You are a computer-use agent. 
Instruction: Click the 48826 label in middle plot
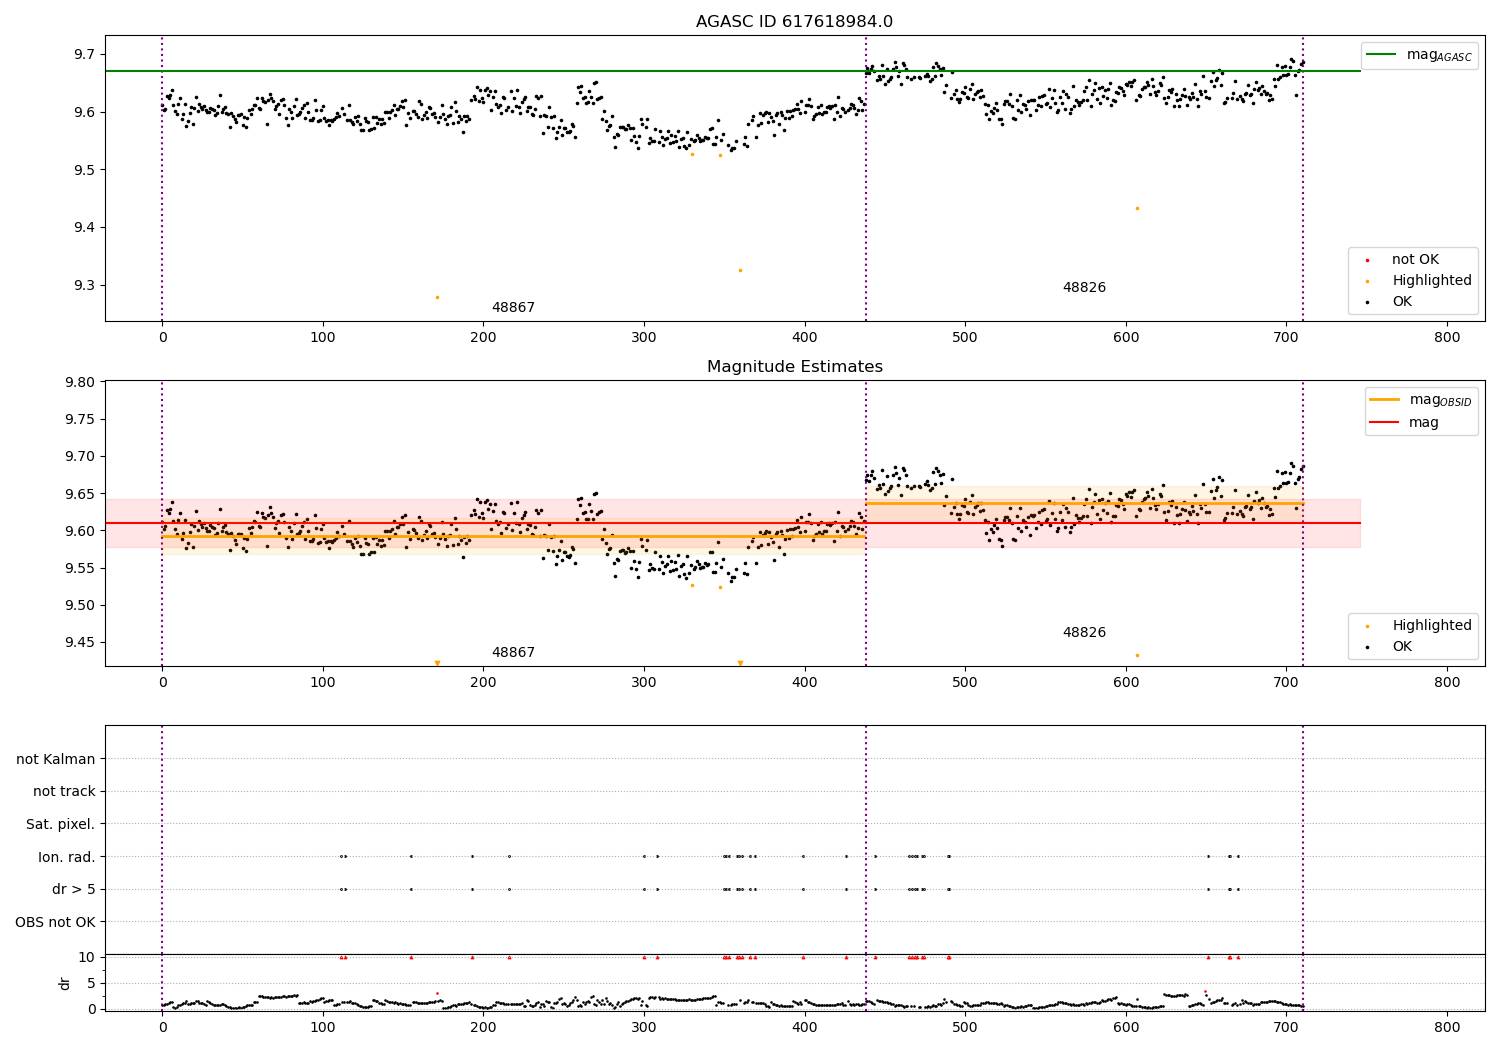click(1084, 633)
